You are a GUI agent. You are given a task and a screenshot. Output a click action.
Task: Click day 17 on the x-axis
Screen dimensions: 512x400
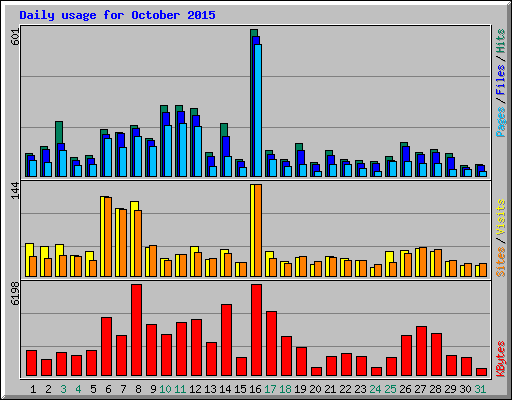270,389
